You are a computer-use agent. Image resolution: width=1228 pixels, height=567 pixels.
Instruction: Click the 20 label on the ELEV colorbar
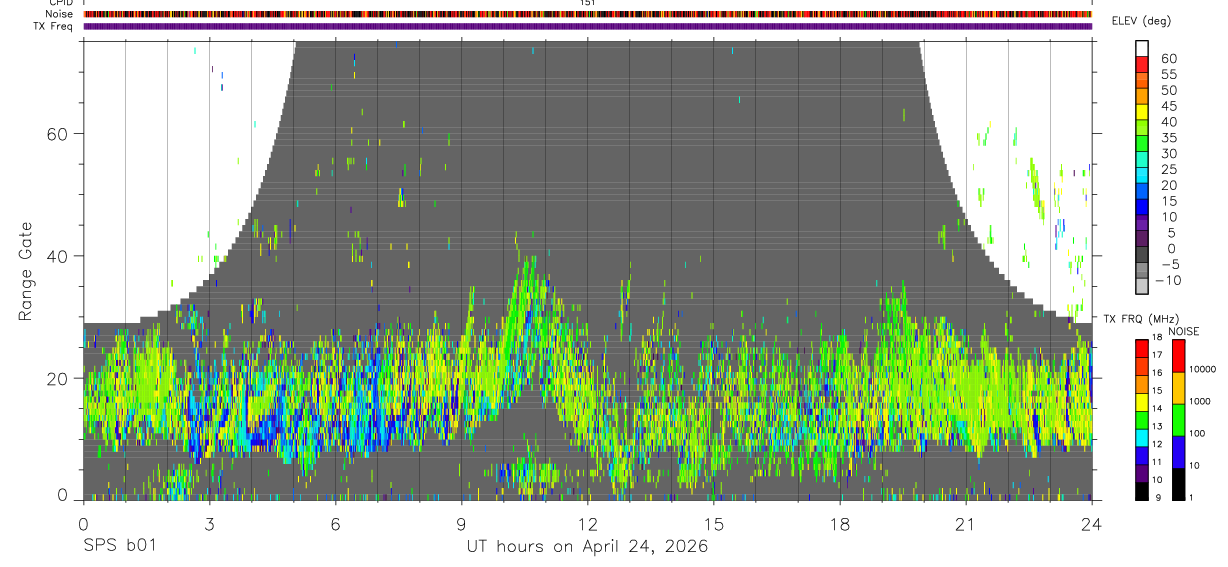point(1168,186)
